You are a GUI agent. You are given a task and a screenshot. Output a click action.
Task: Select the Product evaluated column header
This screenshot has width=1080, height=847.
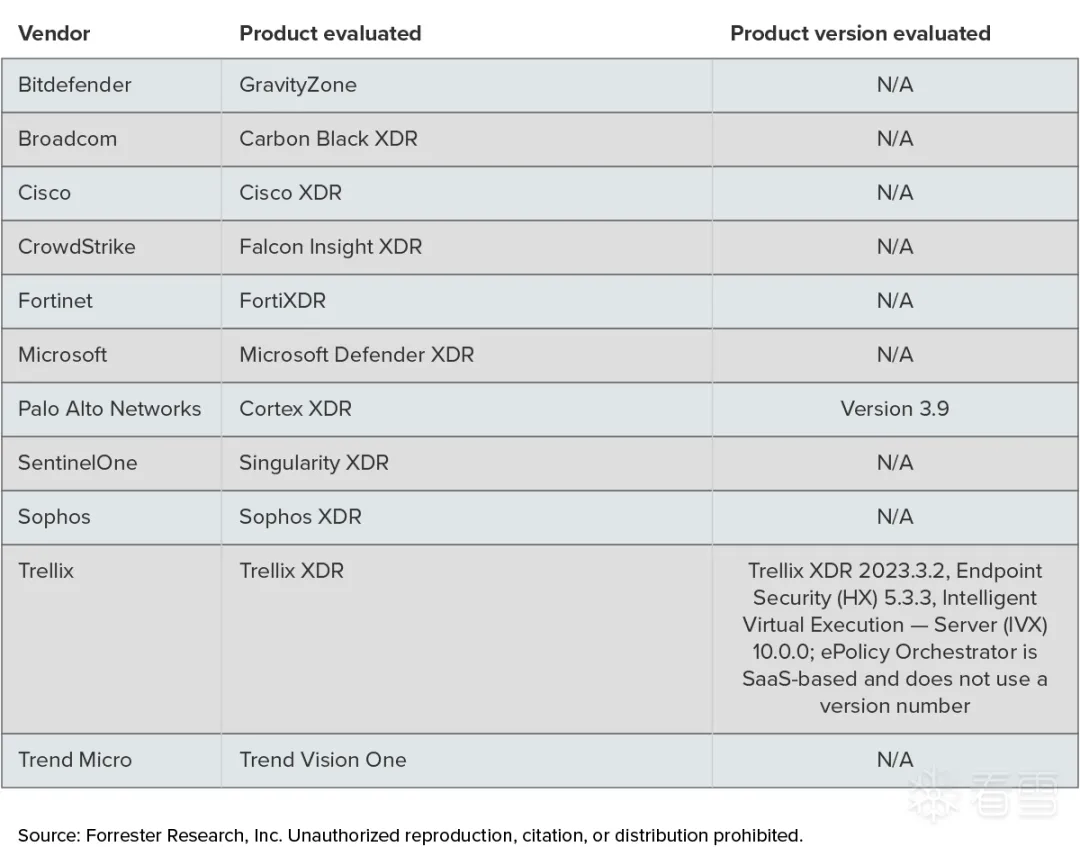click(x=330, y=33)
